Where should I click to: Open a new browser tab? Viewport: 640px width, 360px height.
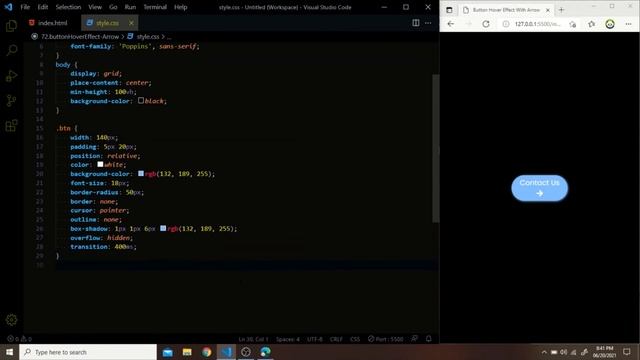click(x=561, y=10)
